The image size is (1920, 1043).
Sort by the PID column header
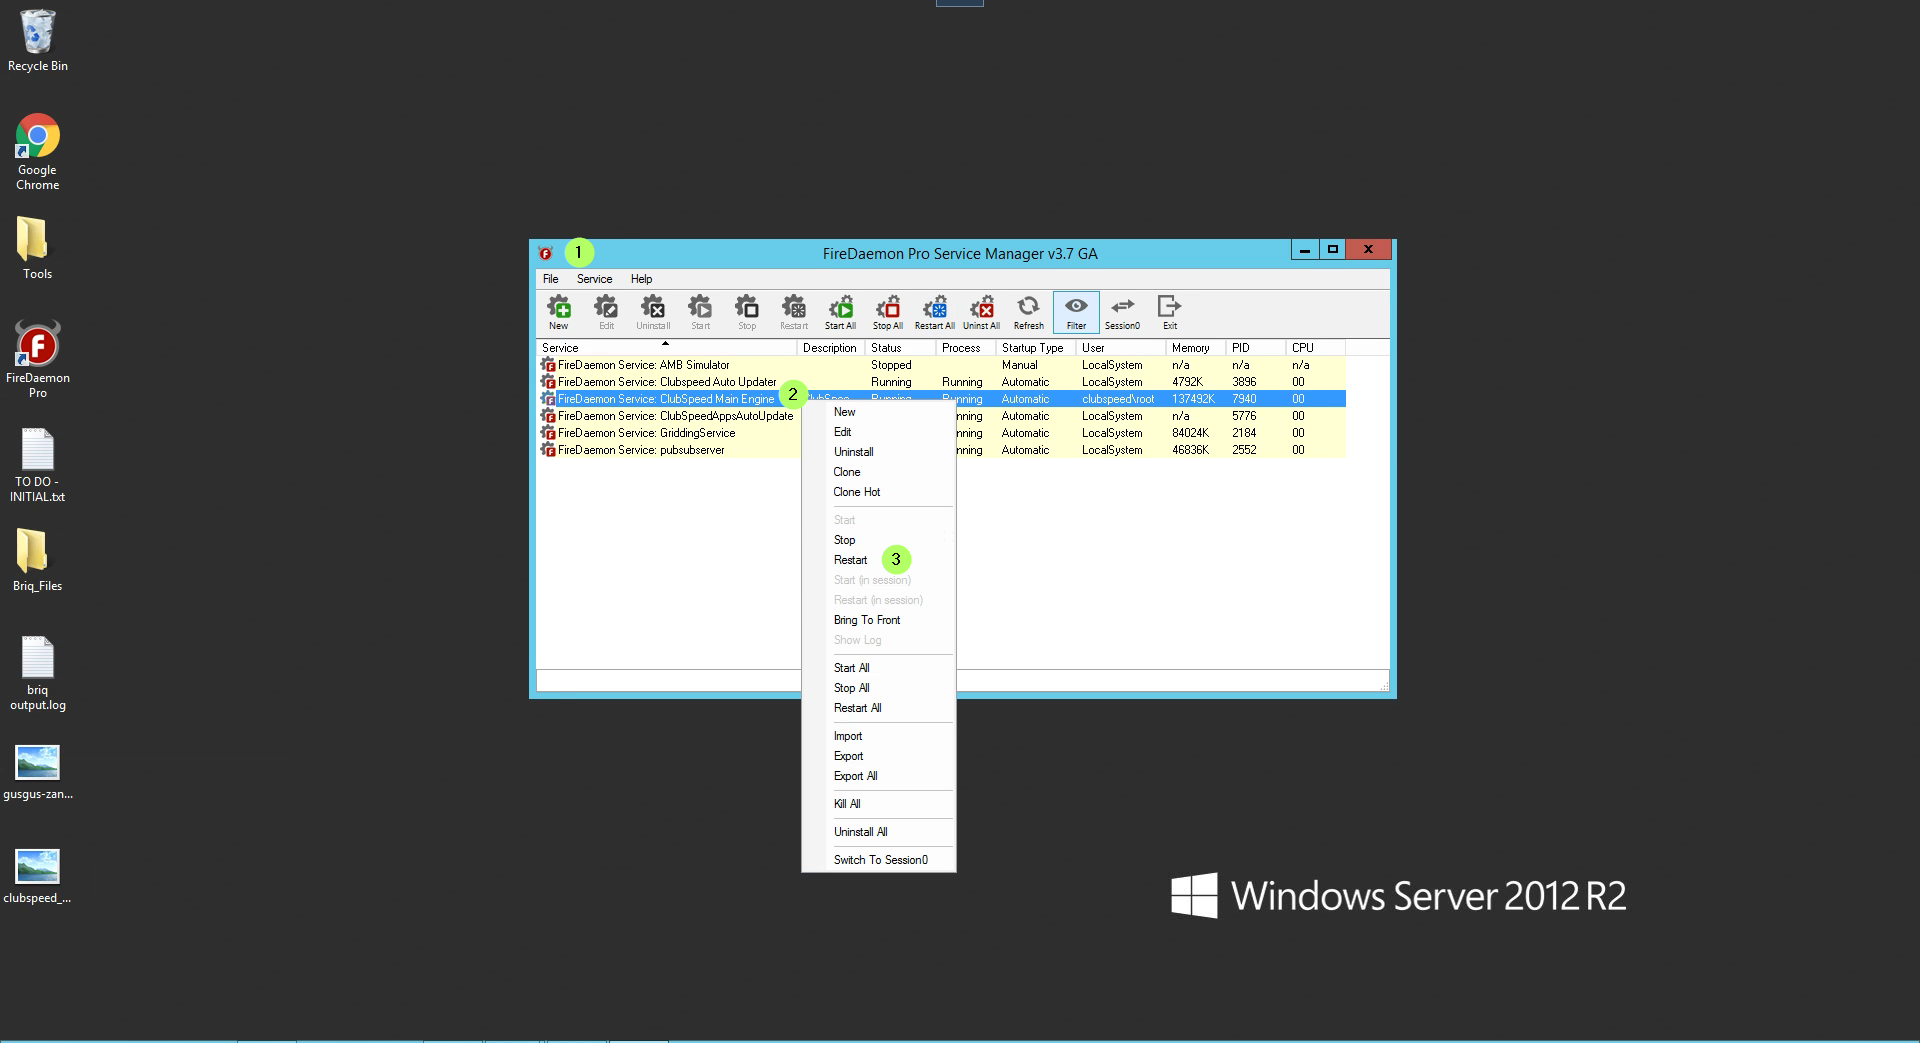coord(1255,348)
